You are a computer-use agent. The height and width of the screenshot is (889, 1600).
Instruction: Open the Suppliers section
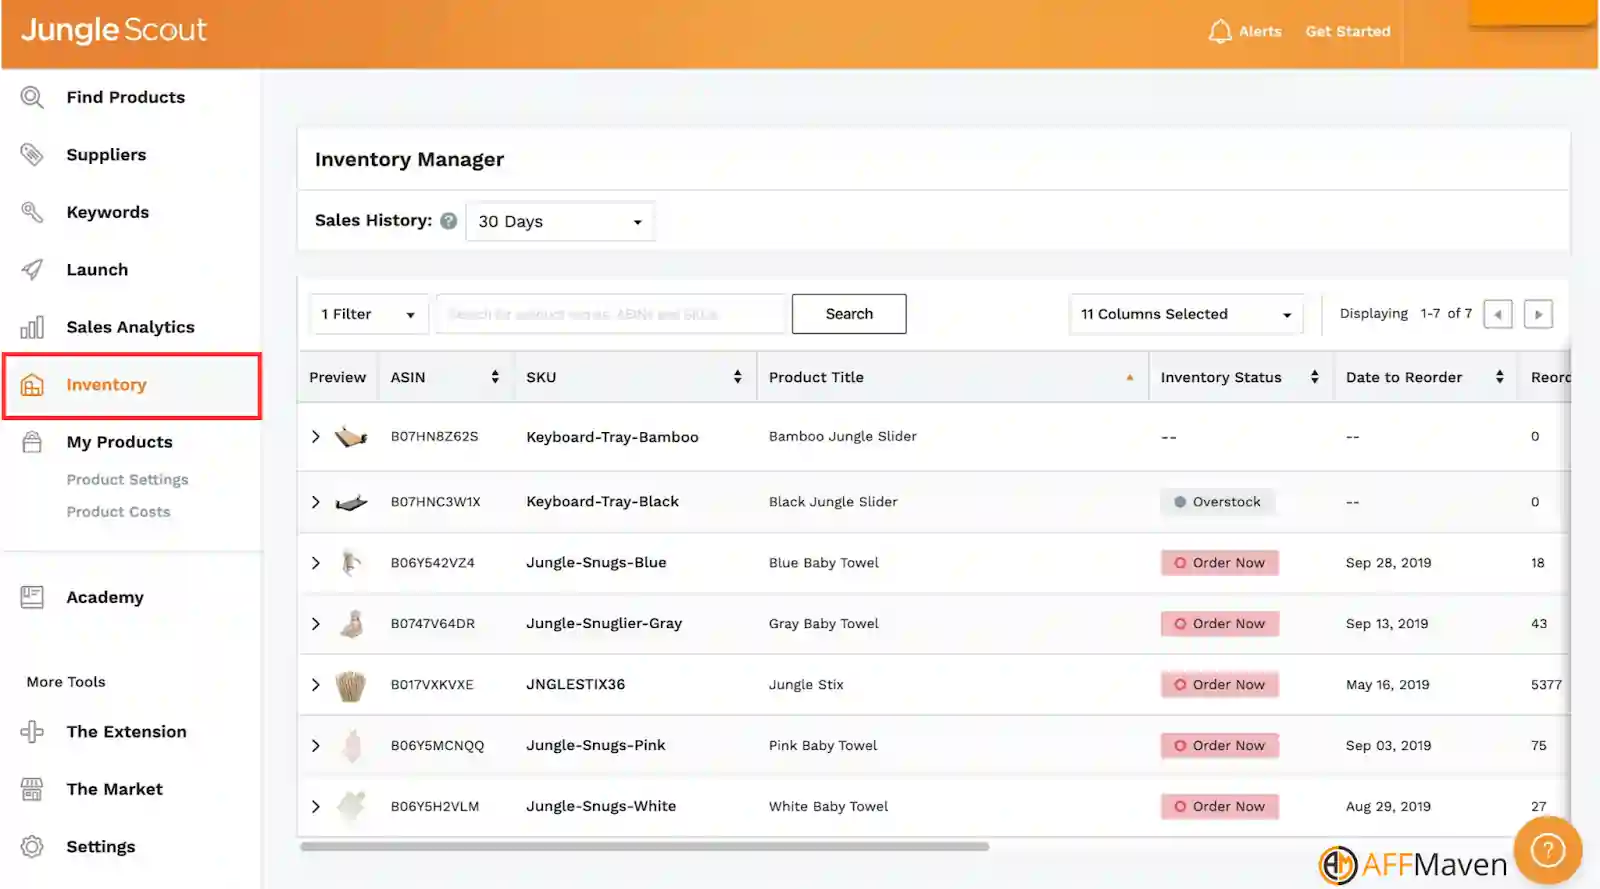(106, 154)
